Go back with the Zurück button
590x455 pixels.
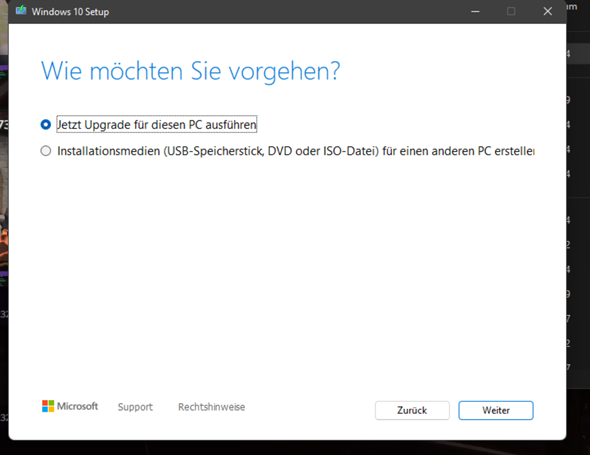pyautogui.click(x=412, y=410)
